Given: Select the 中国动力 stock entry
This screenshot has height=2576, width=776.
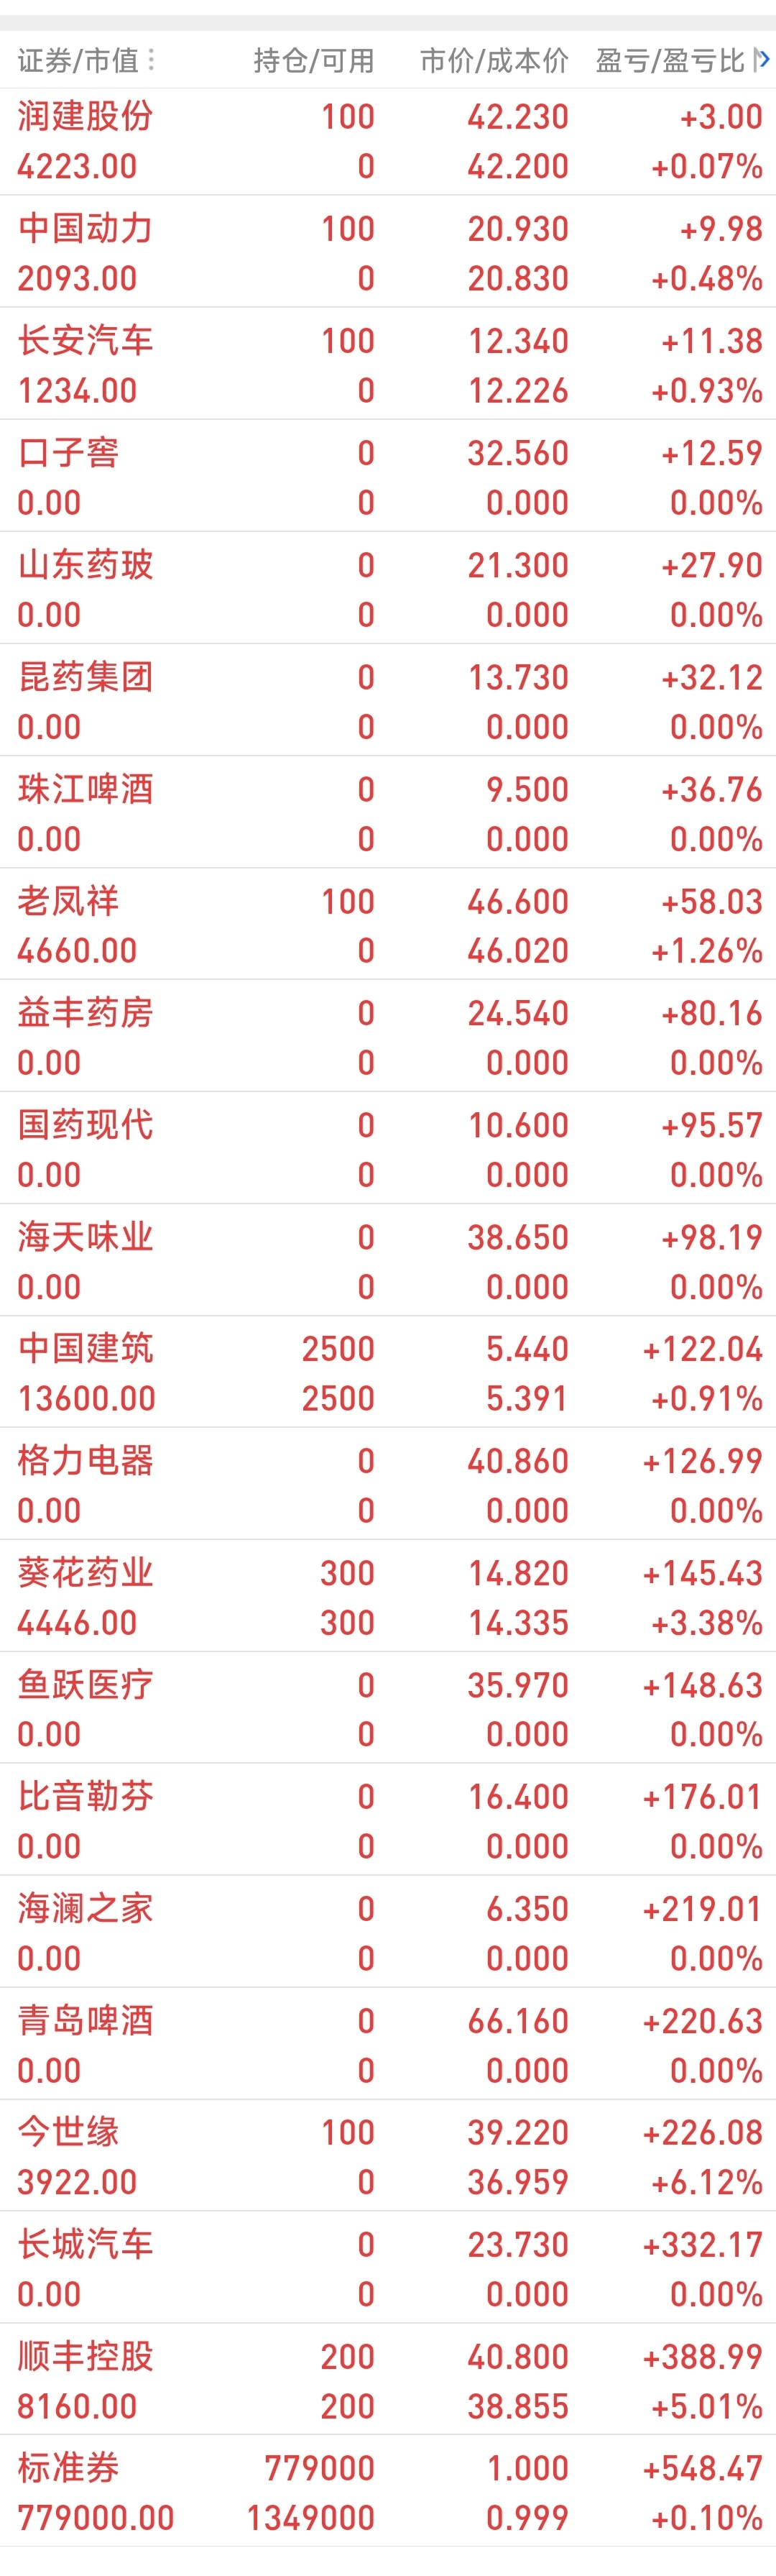Looking at the screenshot, I should [x=388, y=253].
